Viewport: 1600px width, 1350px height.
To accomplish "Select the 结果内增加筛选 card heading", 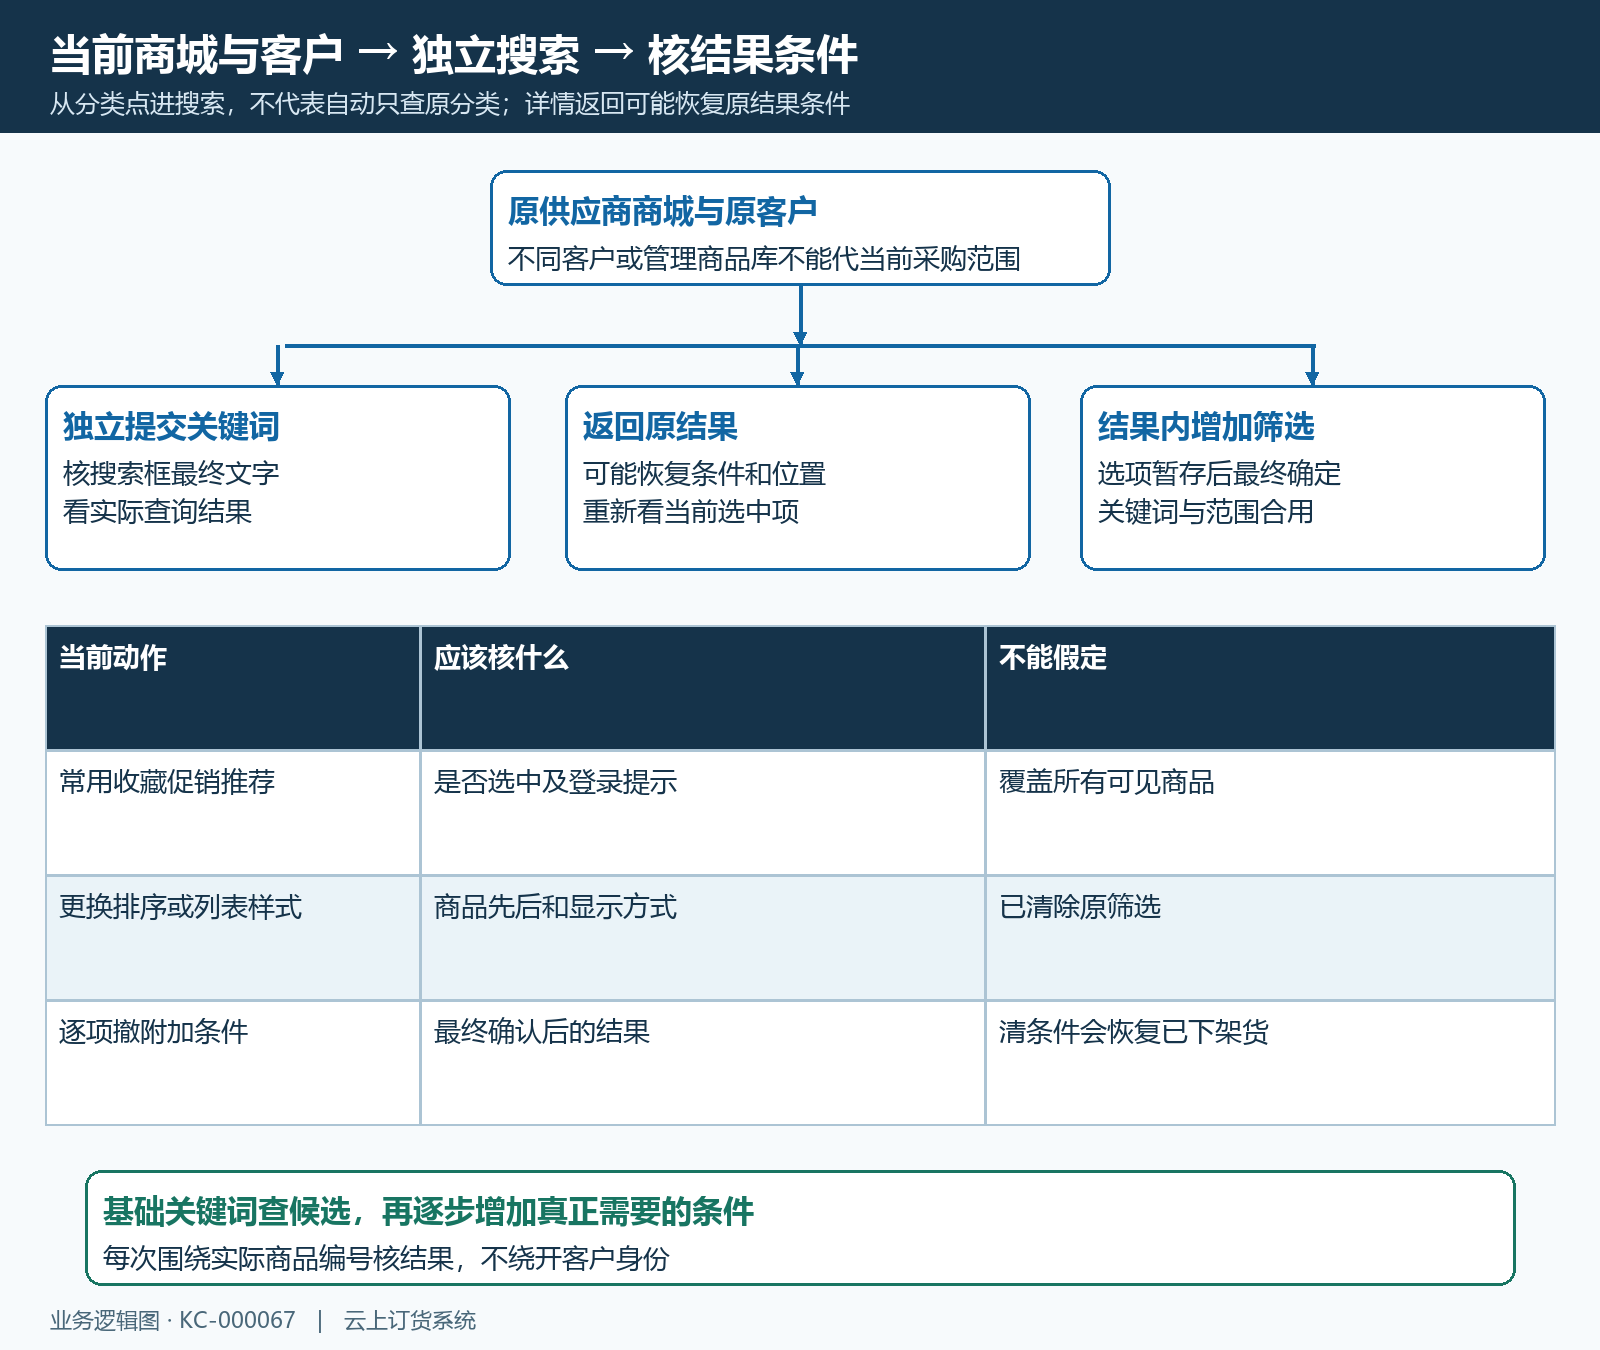I will (1206, 426).
